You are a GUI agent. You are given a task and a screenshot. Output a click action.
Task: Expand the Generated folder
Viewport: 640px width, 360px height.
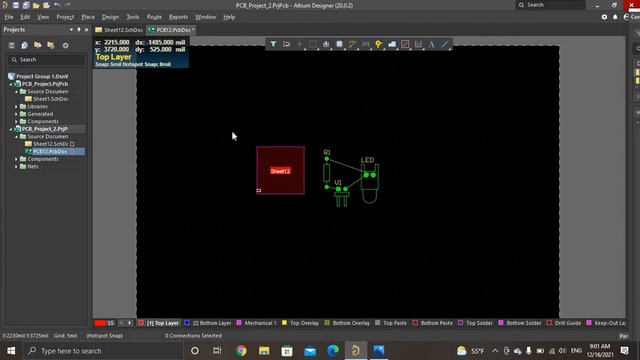17,114
